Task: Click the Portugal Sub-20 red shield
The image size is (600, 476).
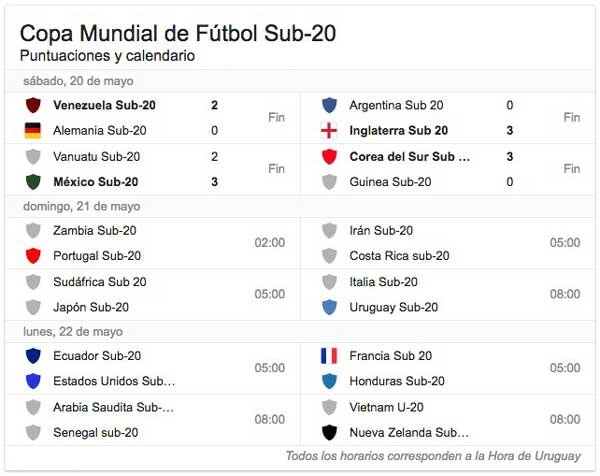Action: click(33, 256)
